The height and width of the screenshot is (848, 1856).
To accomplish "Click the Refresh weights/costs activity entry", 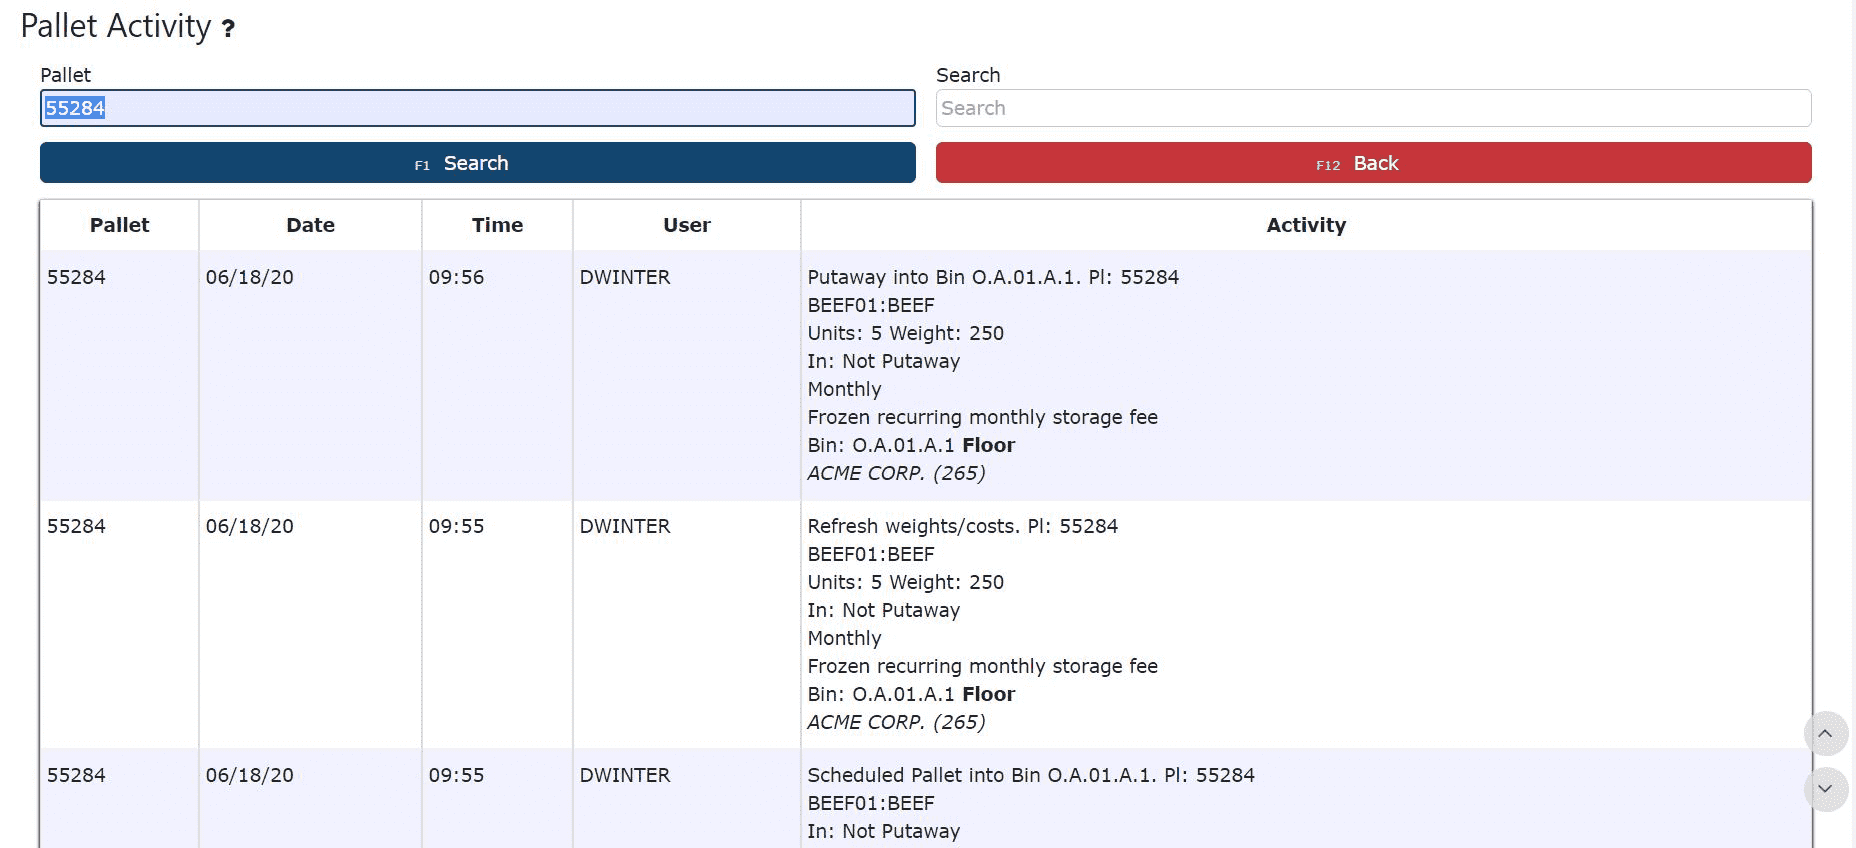I will (962, 526).
